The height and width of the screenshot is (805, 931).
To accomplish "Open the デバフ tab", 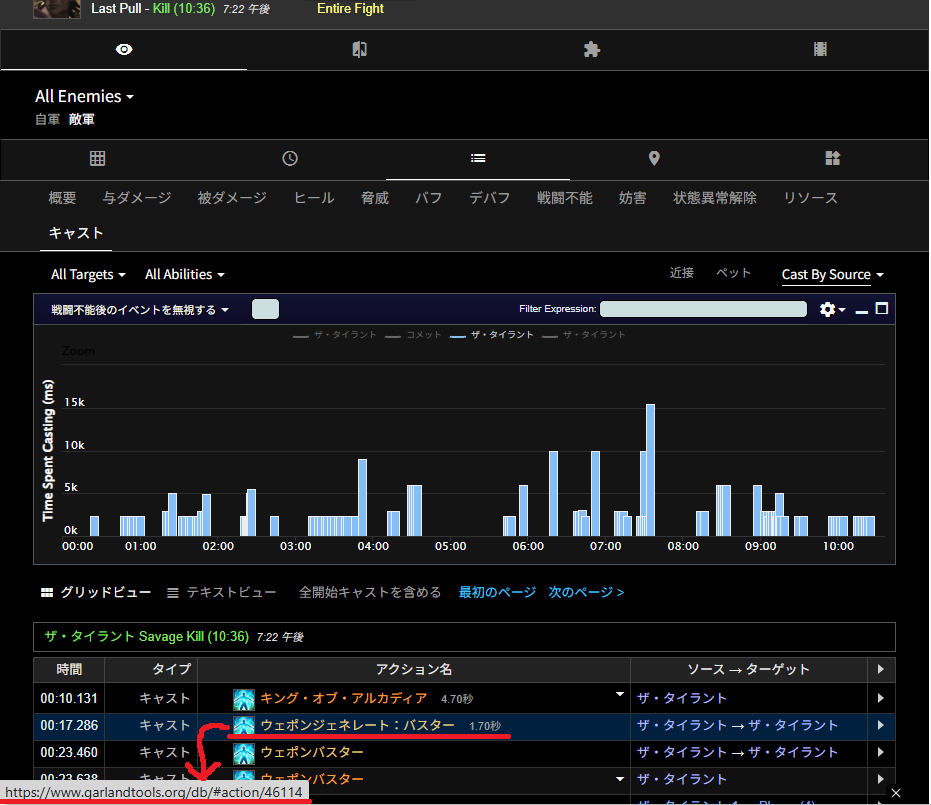I will click(x=489, y=198).
